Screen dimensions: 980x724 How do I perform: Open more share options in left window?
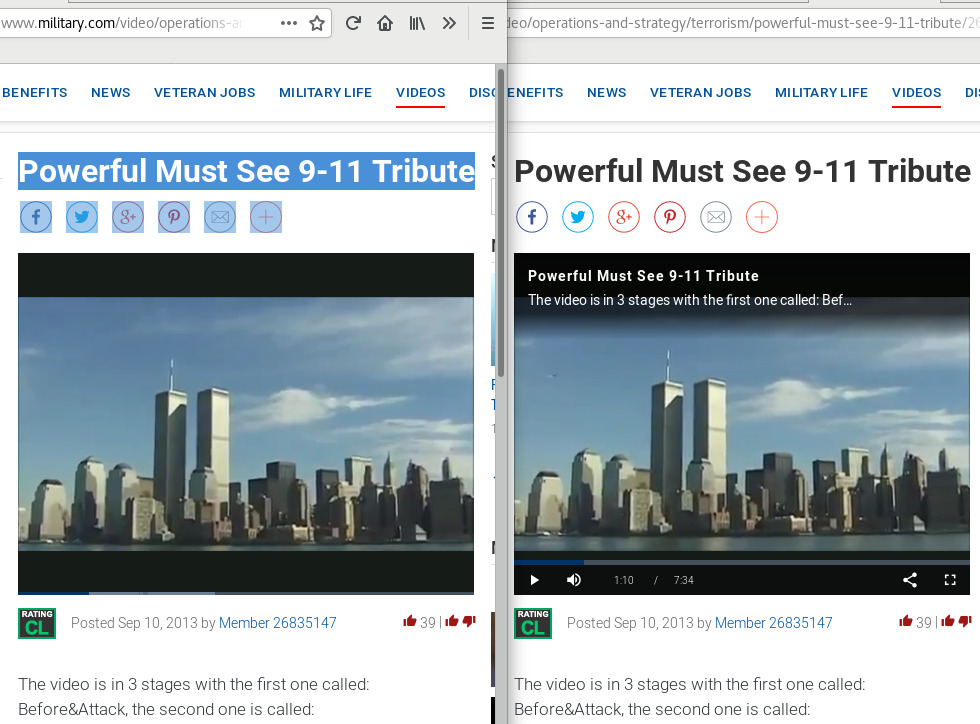tap(266, 217)
